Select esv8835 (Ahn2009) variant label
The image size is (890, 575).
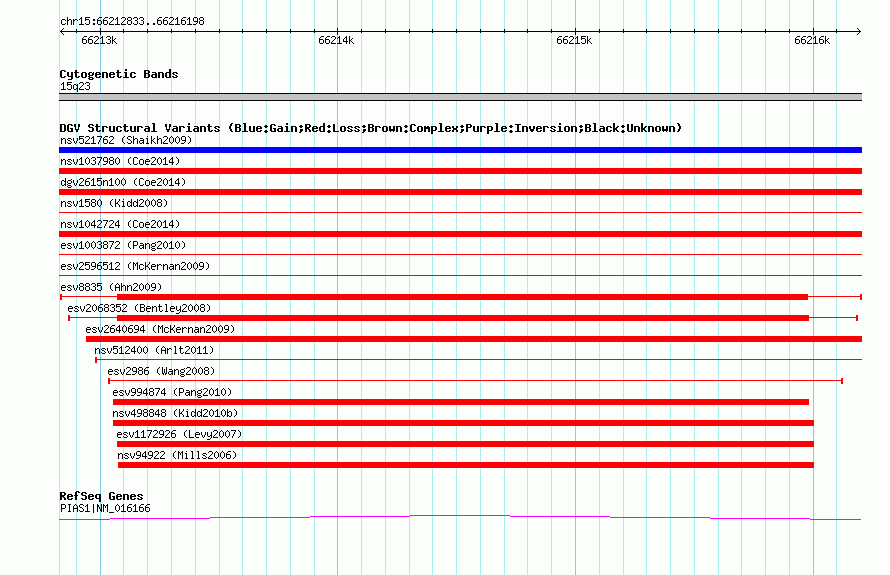(x=111, y=287)
